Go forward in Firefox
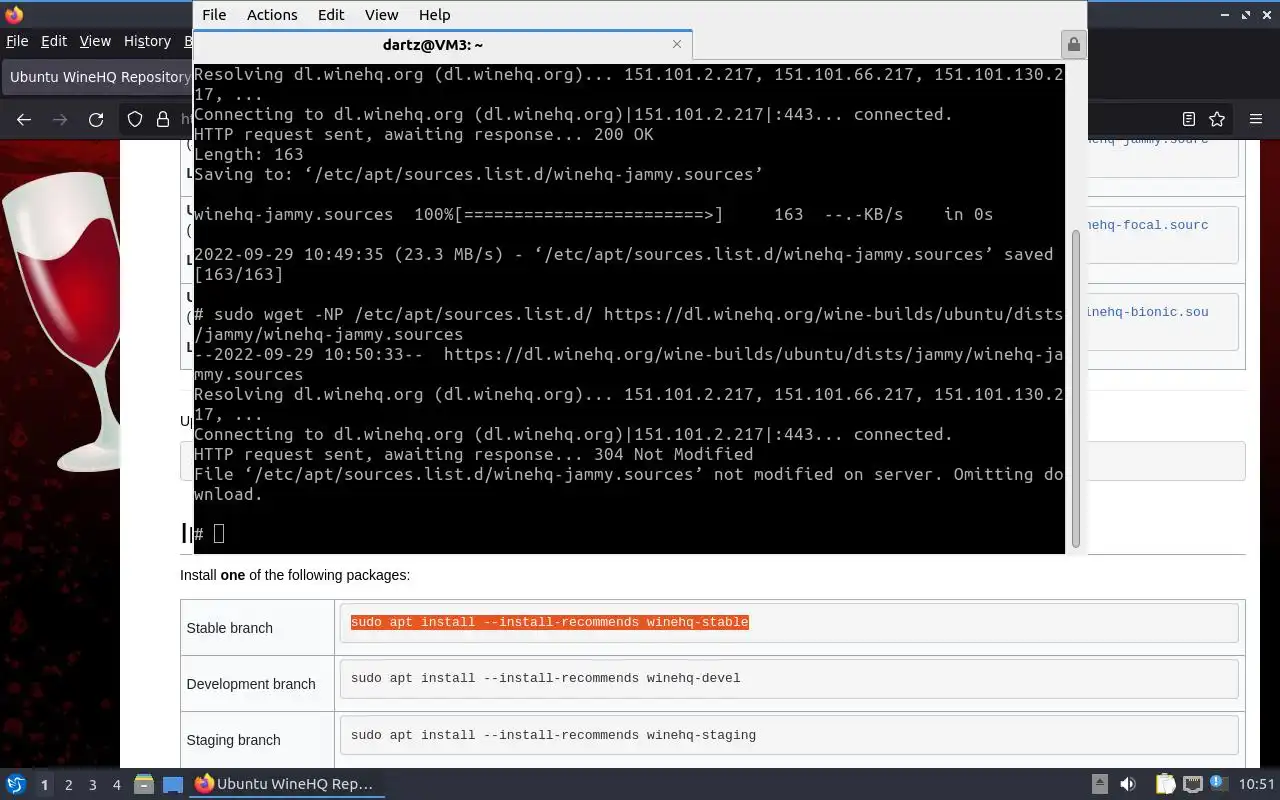This screenshot has height=800, width=1280. [60, 119]
